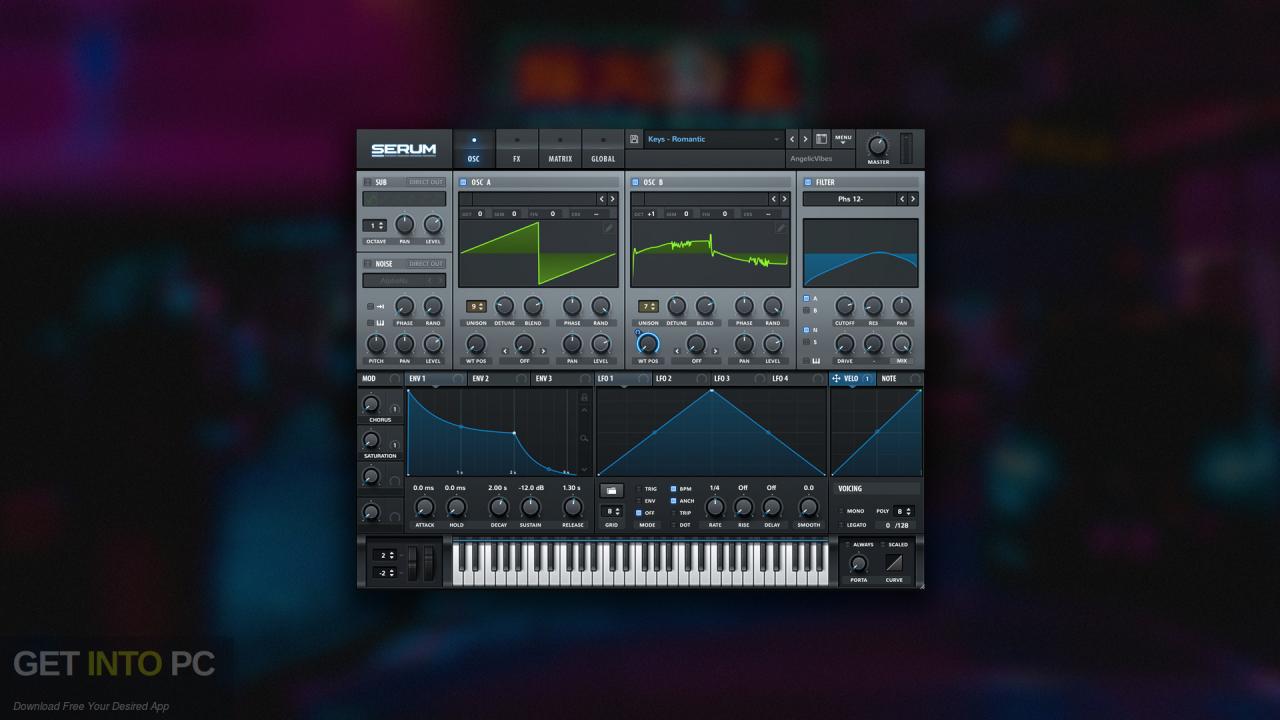Image resolution: width=1280 pixels, height=720 pixels.
Task: Open the NOTE modulation tab
Action: coord(899,379)
